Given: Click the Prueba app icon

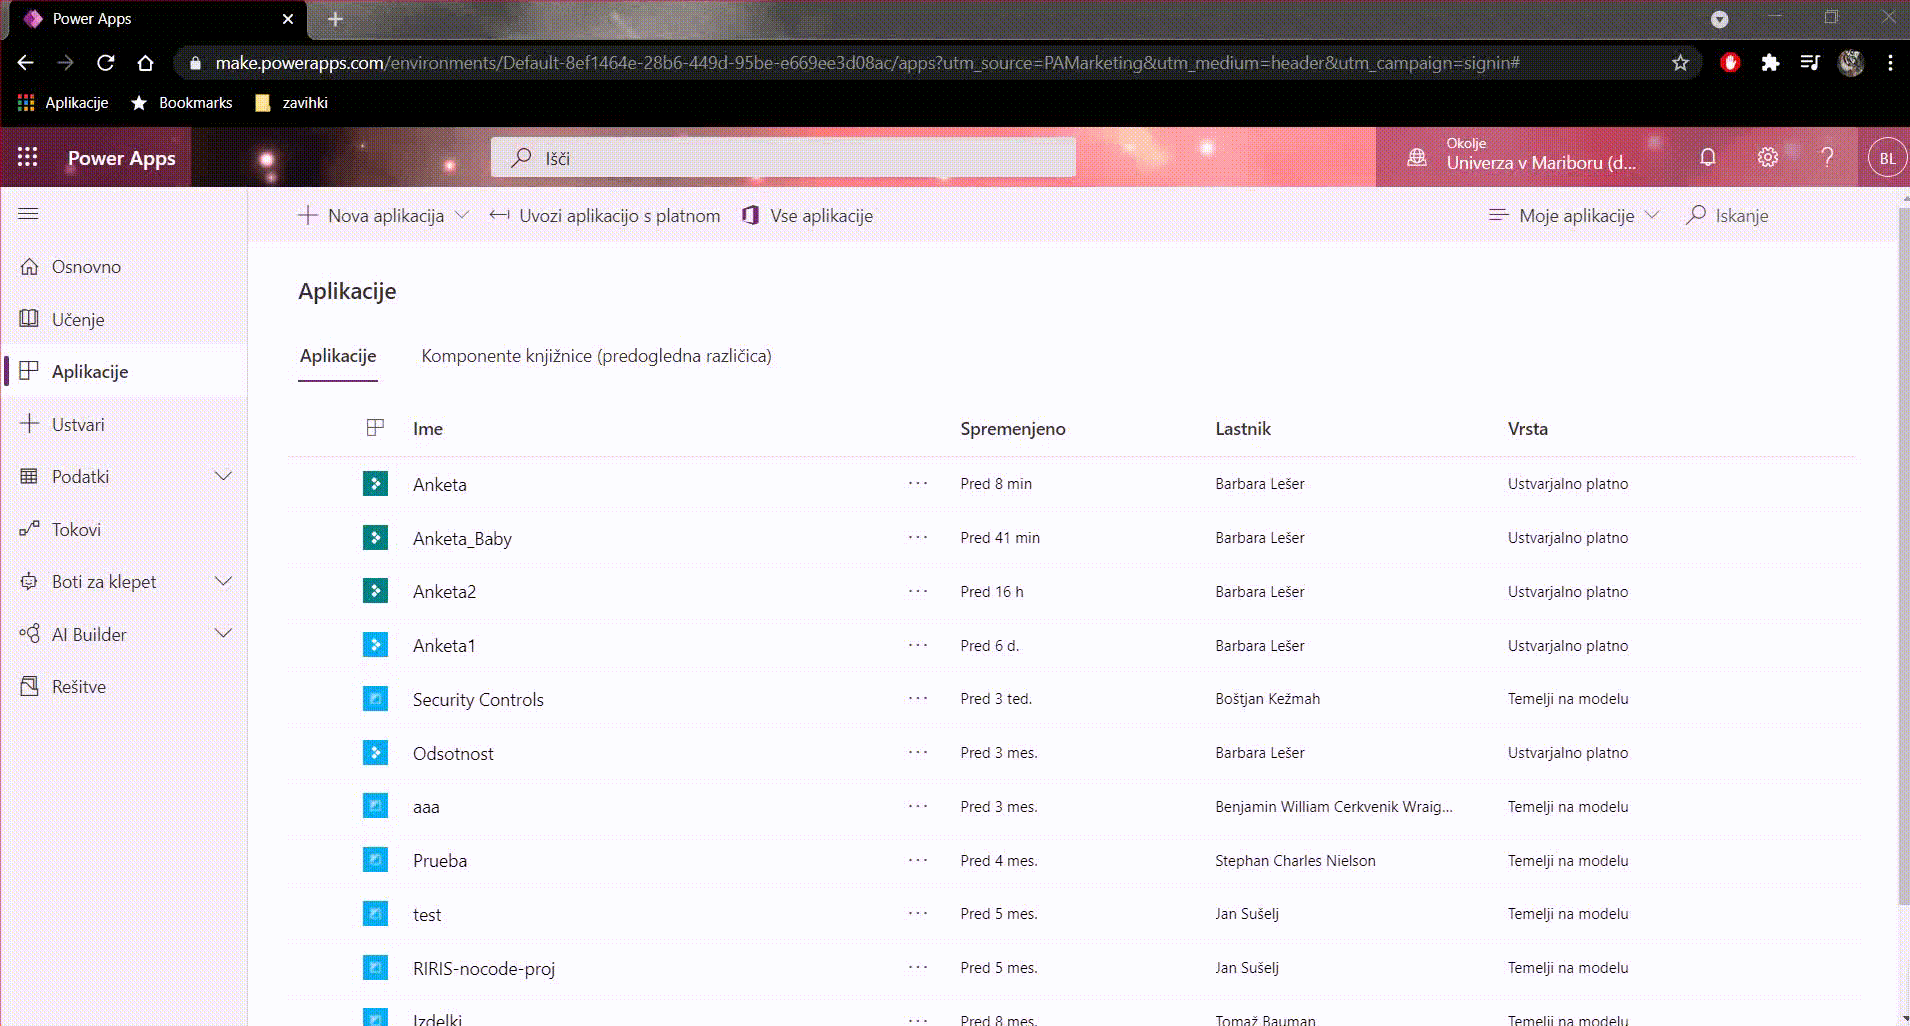Looking at the screenshot, I should click(x=375, y=860).
